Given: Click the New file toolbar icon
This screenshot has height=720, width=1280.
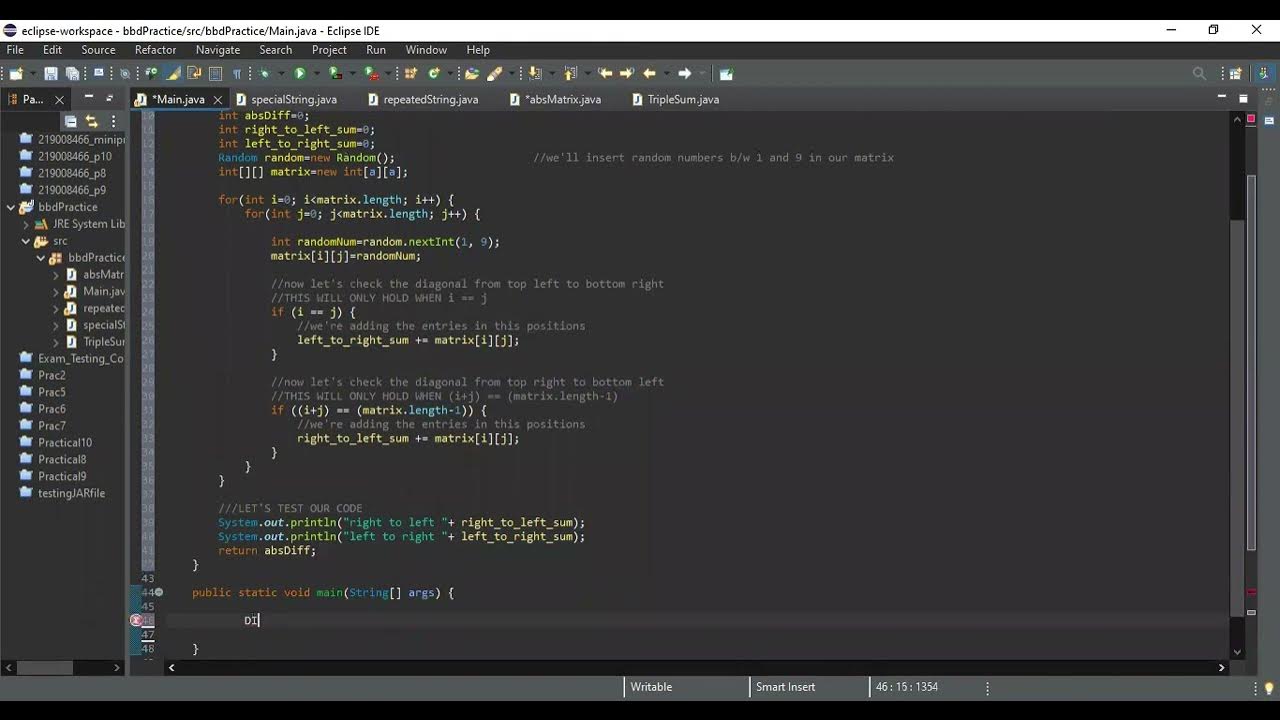Looking at the screenshot, I should click(x=16, y=73).
